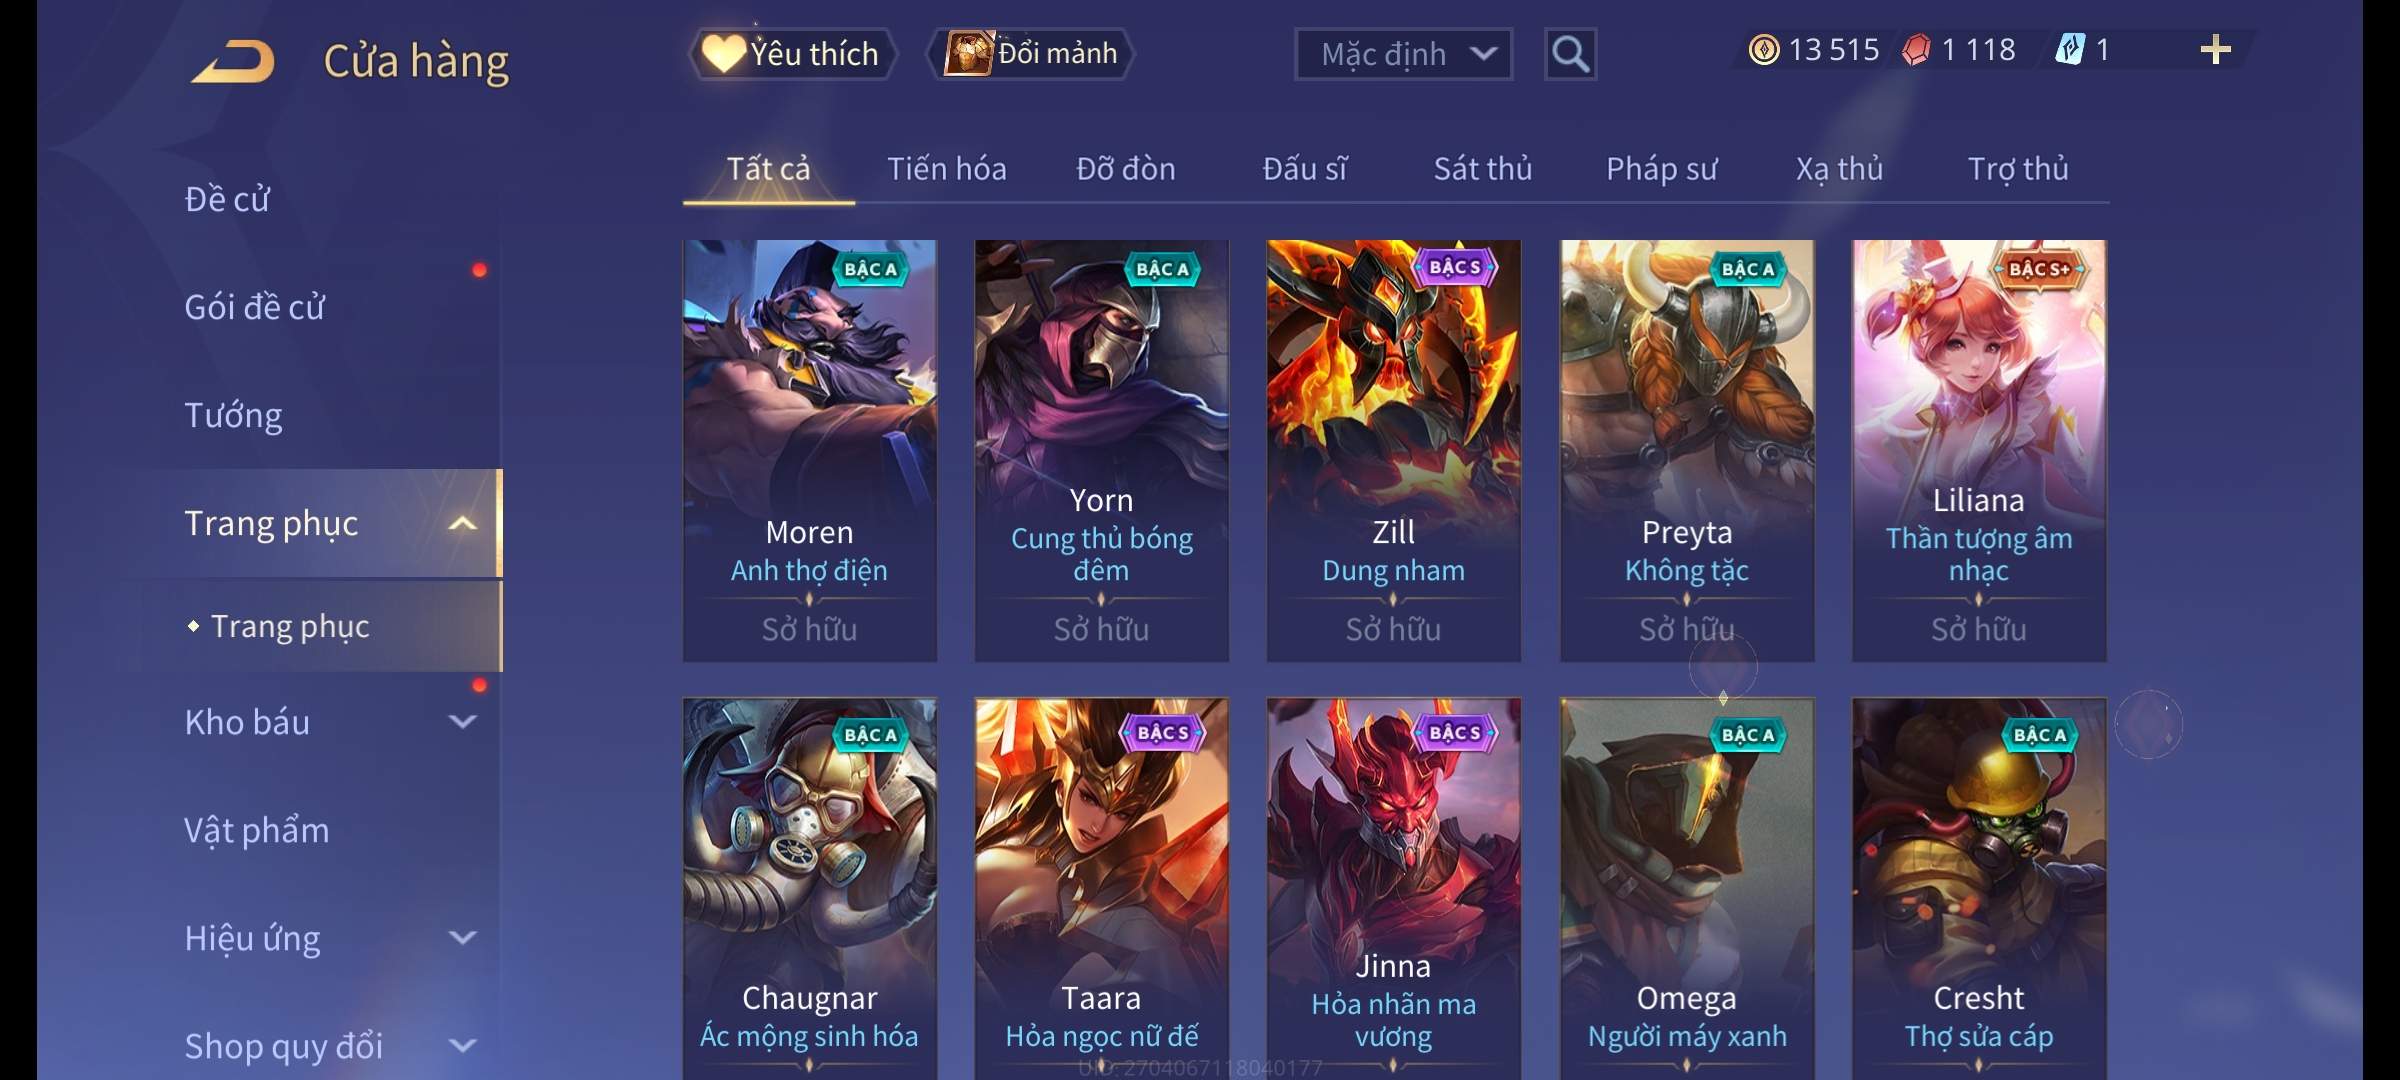Select the Zill Dung nham skin card
This screenshot has height=1080, width=2400.
point(1394,450)
